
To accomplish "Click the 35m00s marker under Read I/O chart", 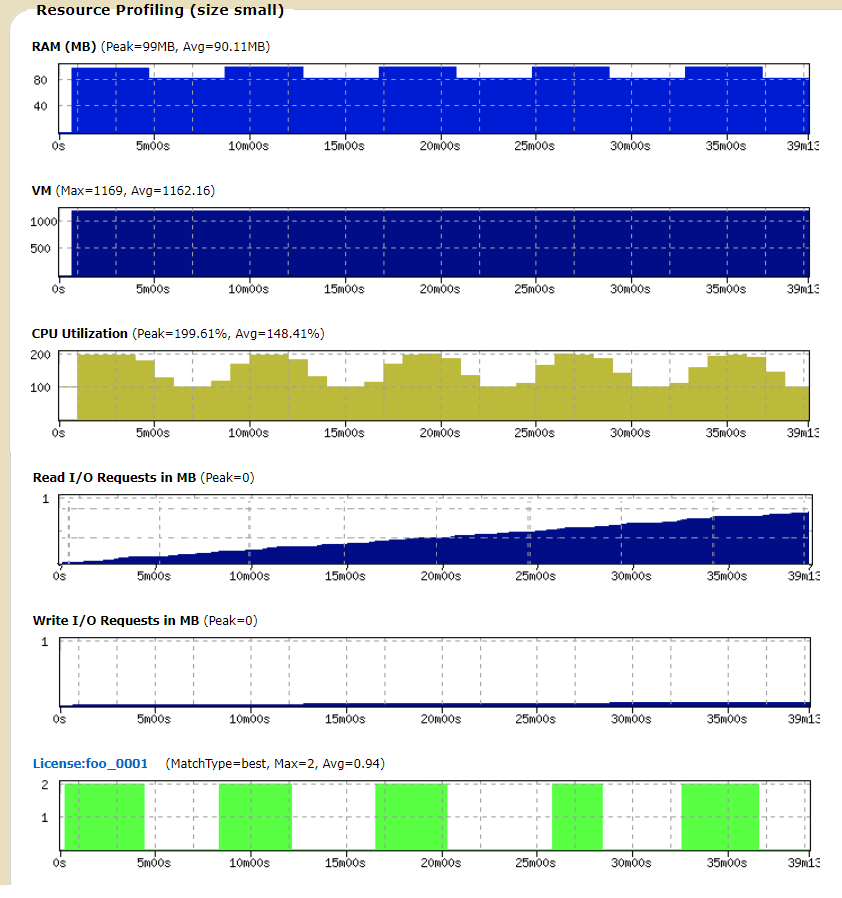I will [x=725, y=576].
